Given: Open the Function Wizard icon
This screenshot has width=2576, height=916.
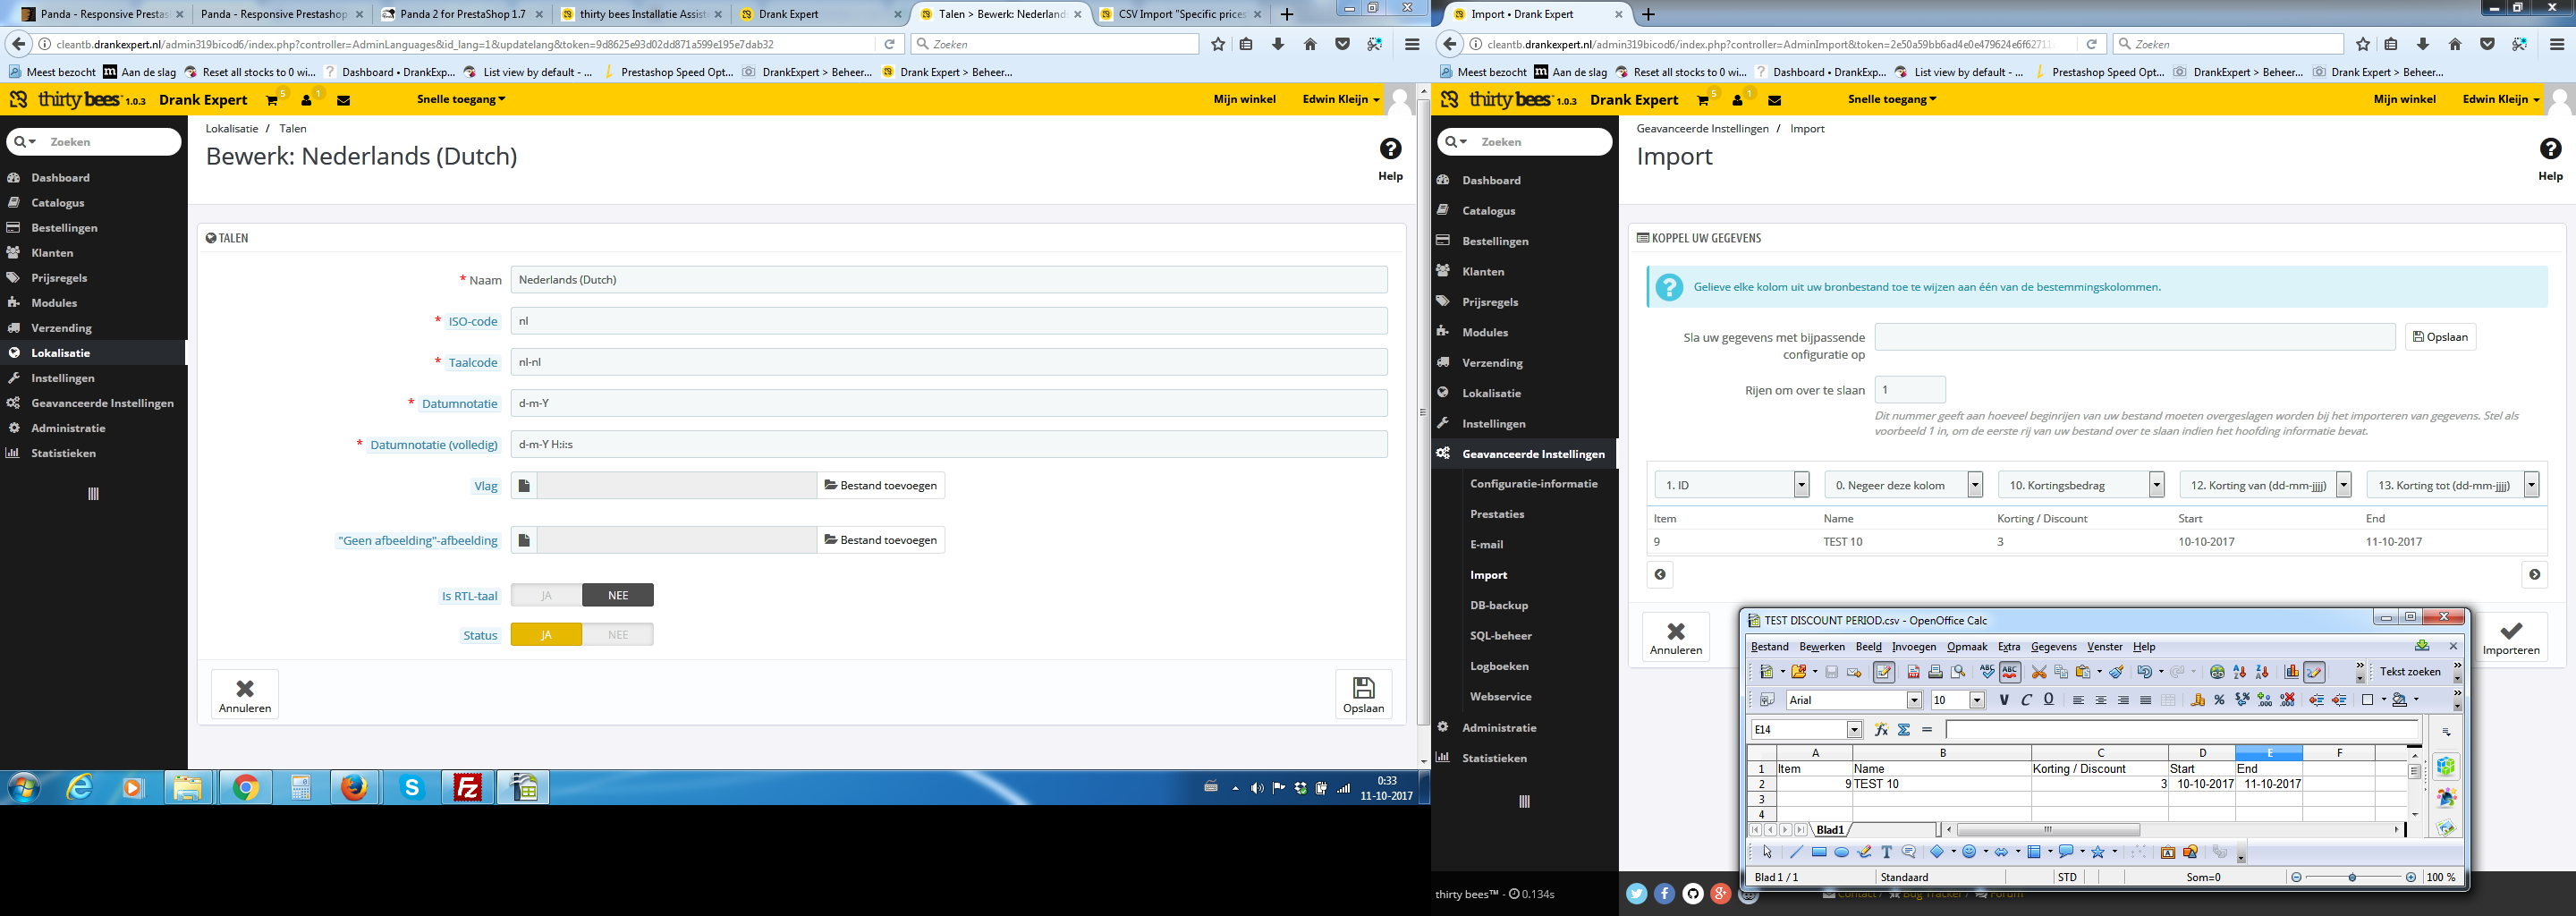Looking at the screenshot, I should click(x=1881, y=730).
